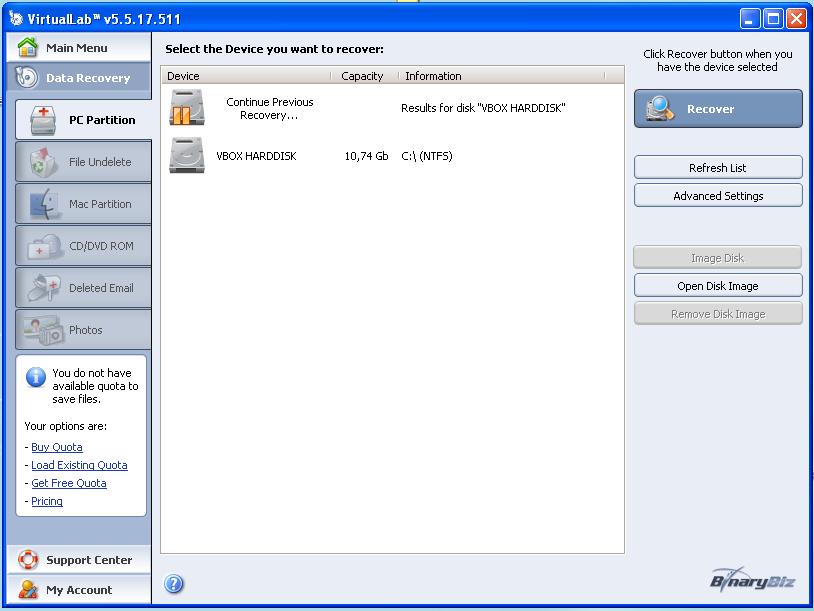Open the Main Menu section

[79, 47]
